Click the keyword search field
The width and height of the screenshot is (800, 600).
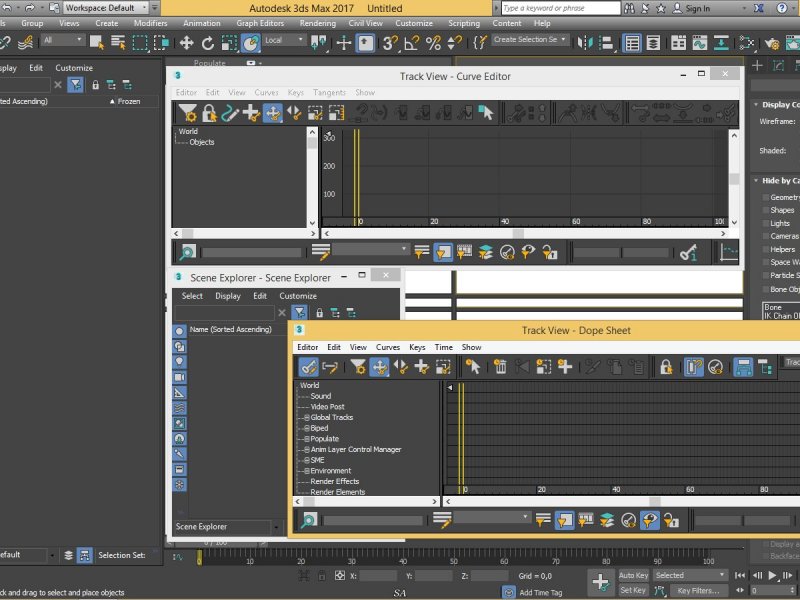pyautogui.click(x=561, y=8)
